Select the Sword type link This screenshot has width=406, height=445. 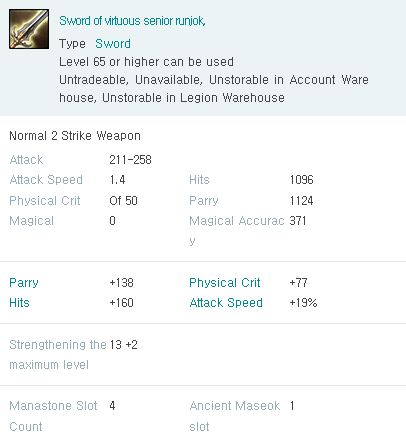[x=113, y=44]
